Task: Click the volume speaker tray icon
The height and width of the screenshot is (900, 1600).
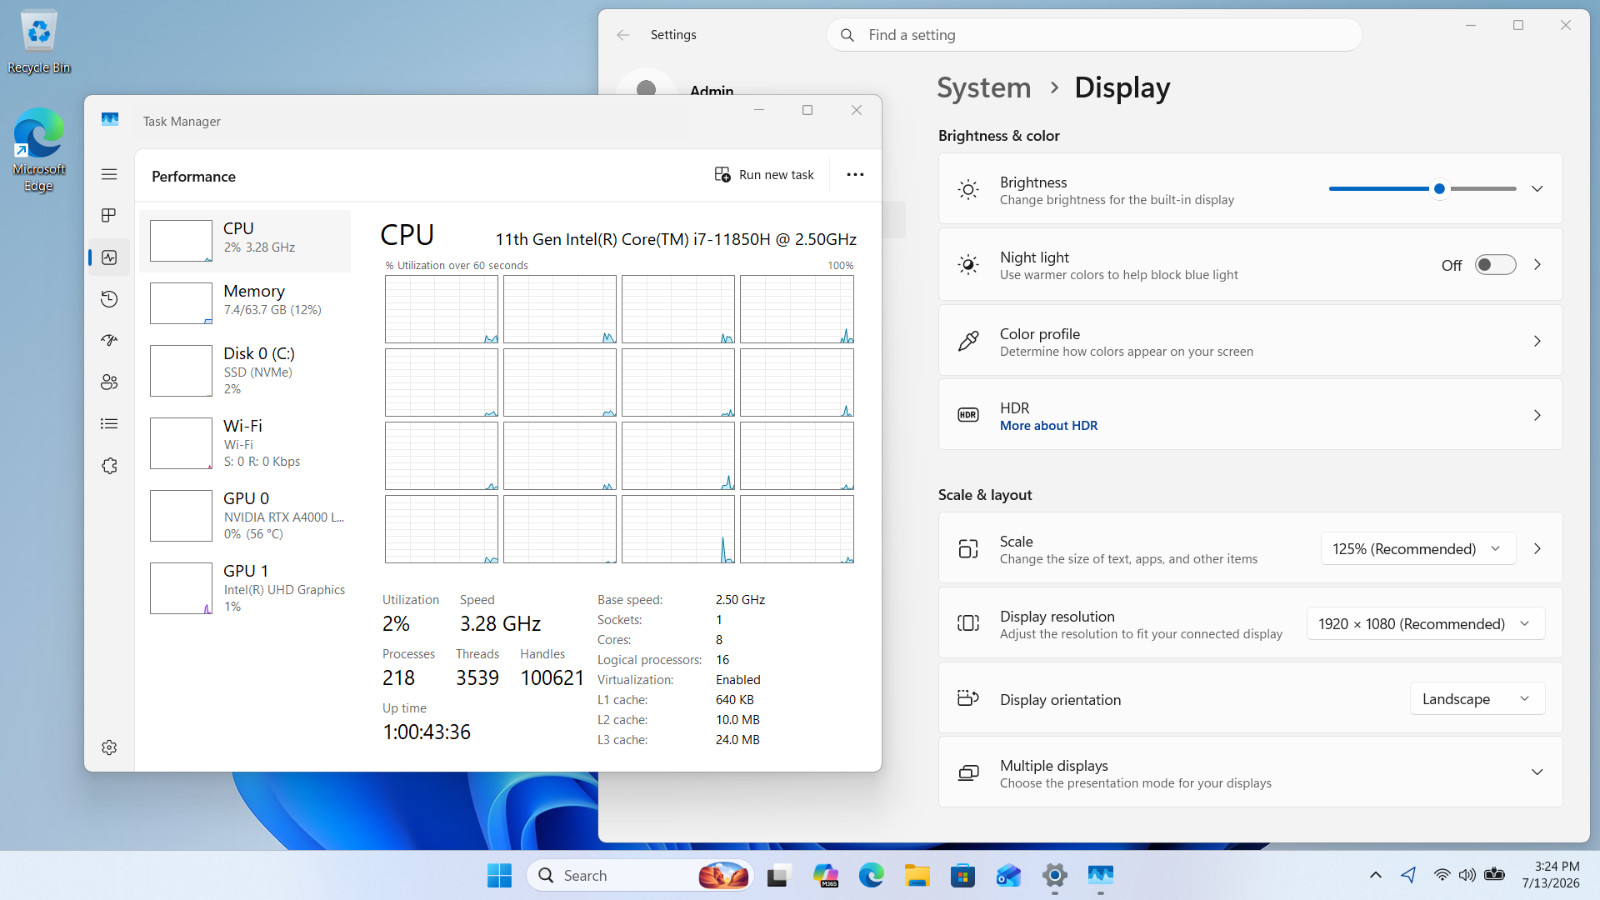Action: pyautogui.click(x=1467, y=876)
